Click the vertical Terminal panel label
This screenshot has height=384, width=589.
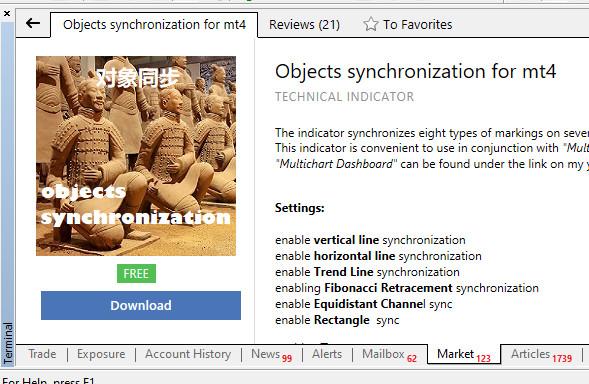(8, 343)
